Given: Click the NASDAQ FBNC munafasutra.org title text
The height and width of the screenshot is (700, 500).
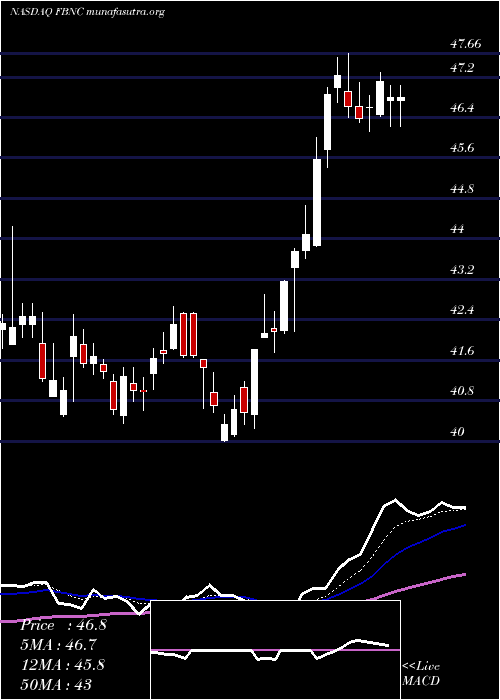Looking at the screenshot, I should 87,12.
